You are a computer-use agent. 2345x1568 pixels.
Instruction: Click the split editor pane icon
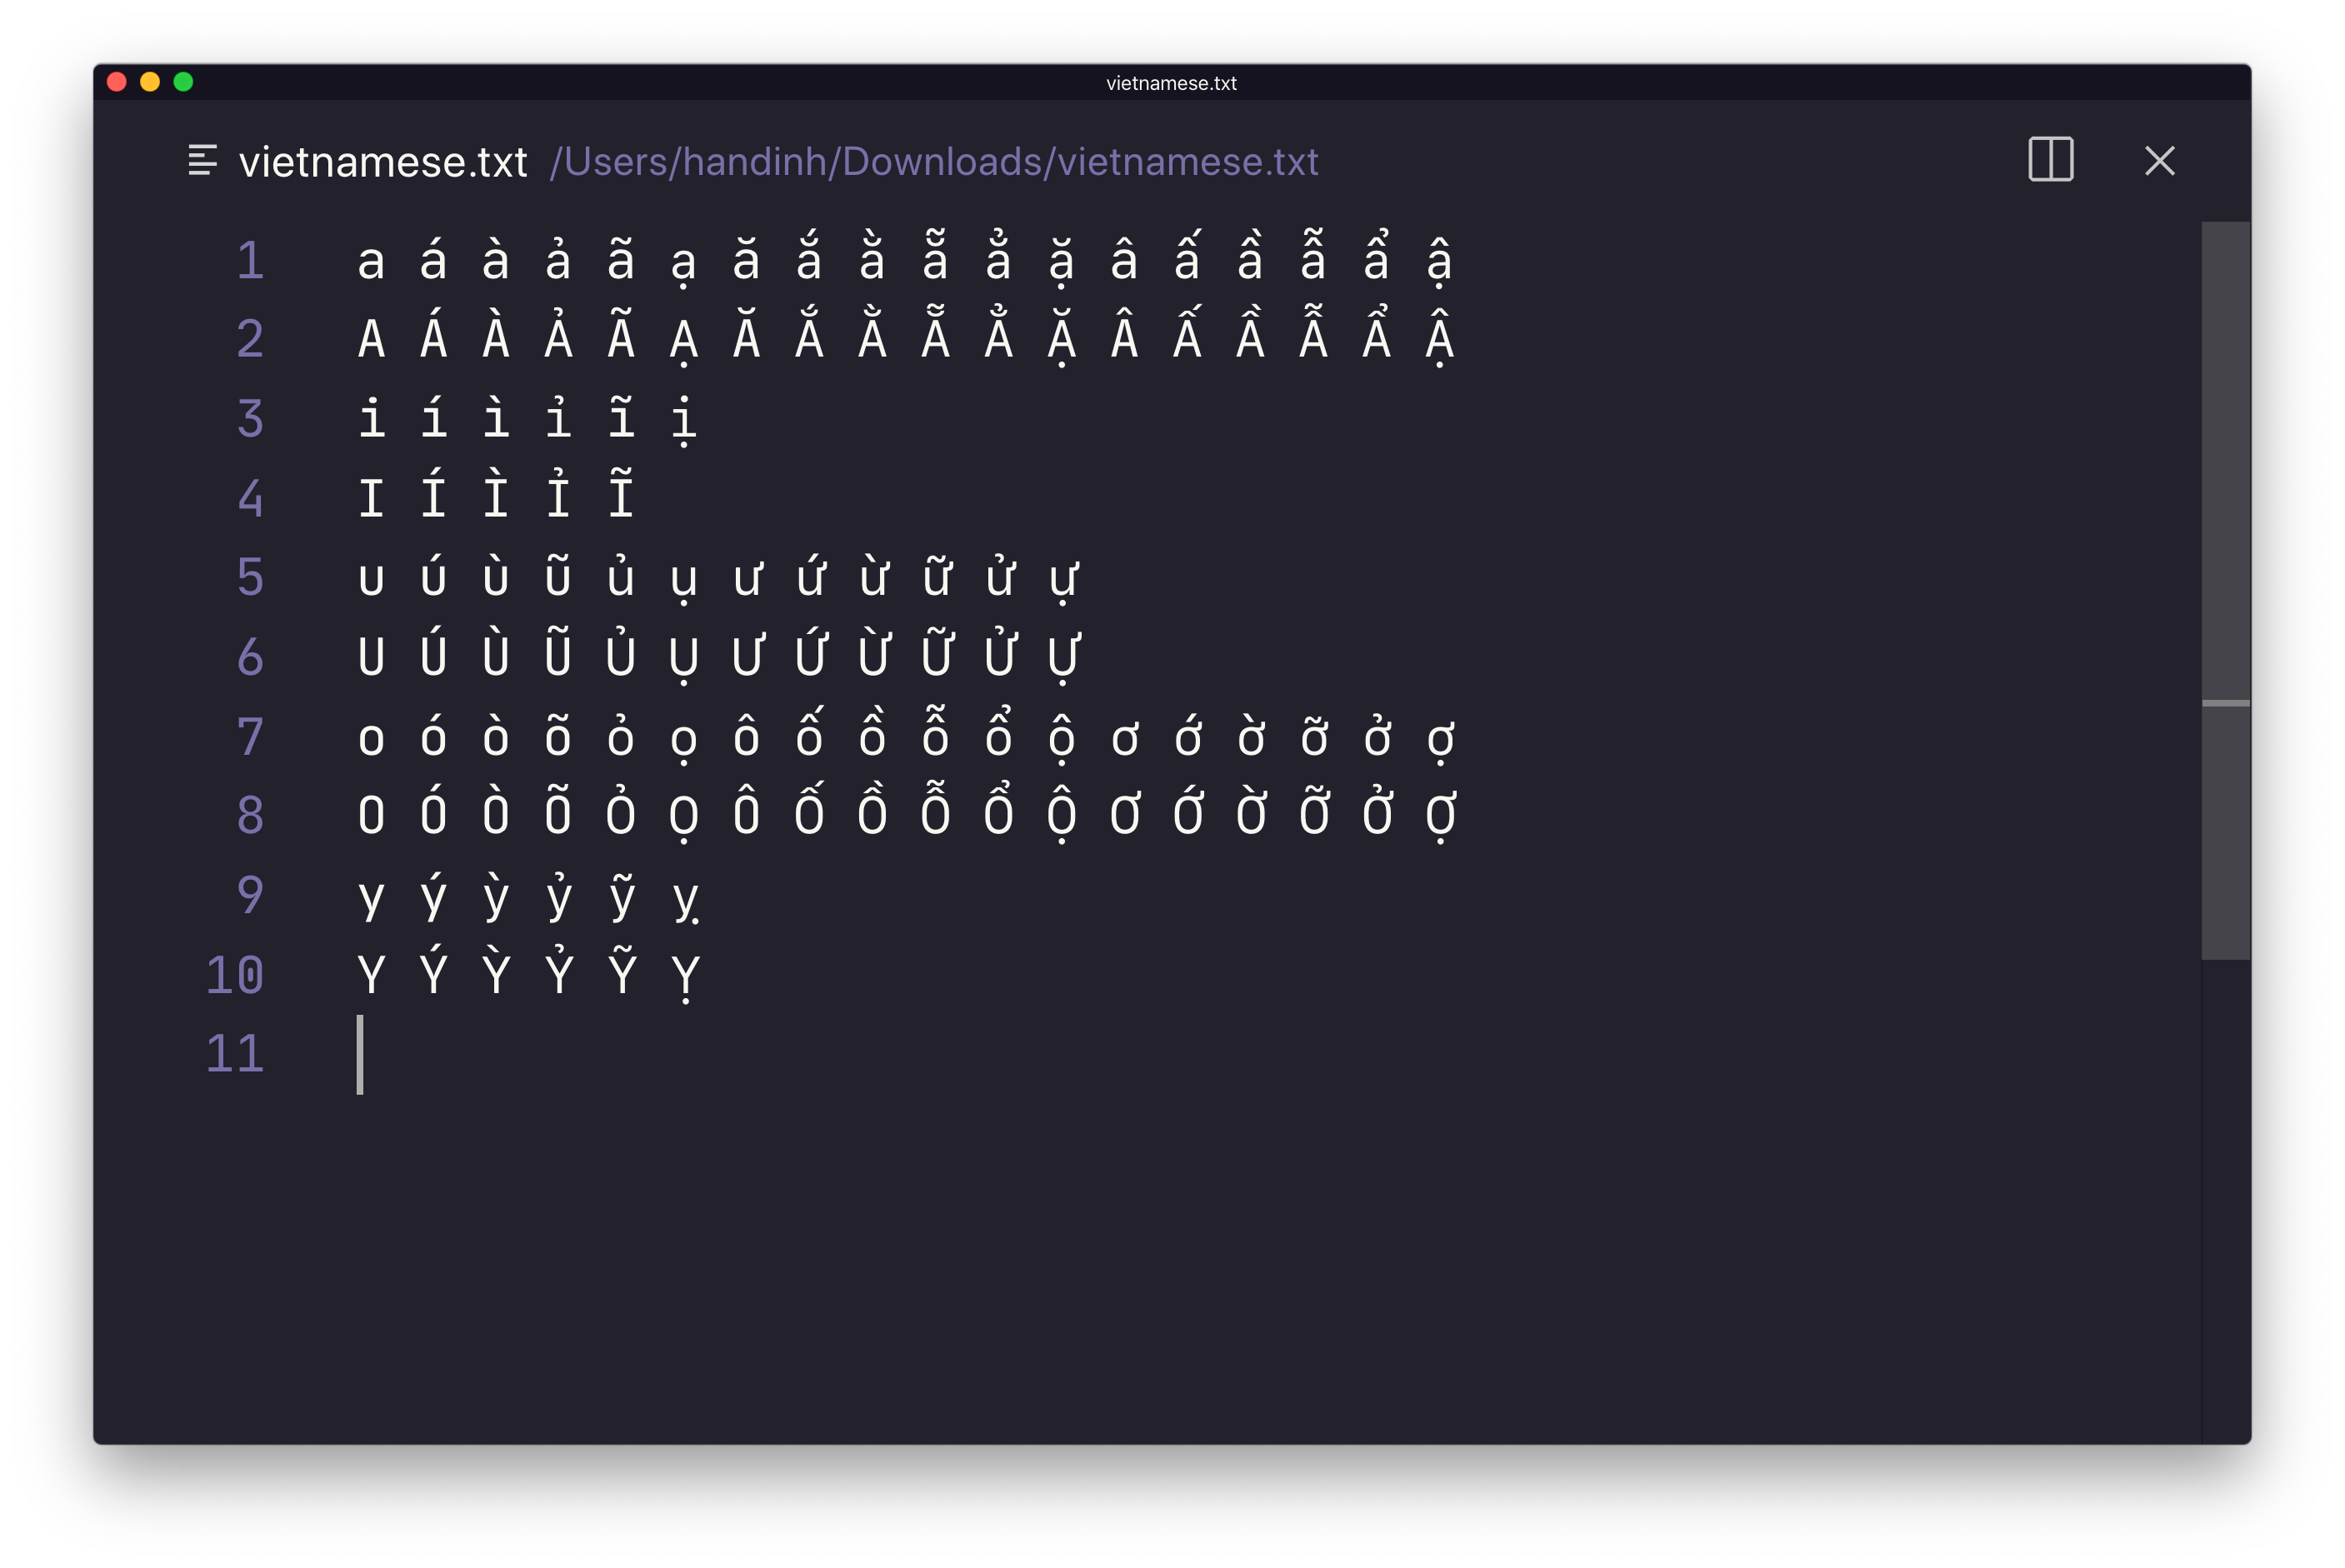click(x=2050, y=160)
